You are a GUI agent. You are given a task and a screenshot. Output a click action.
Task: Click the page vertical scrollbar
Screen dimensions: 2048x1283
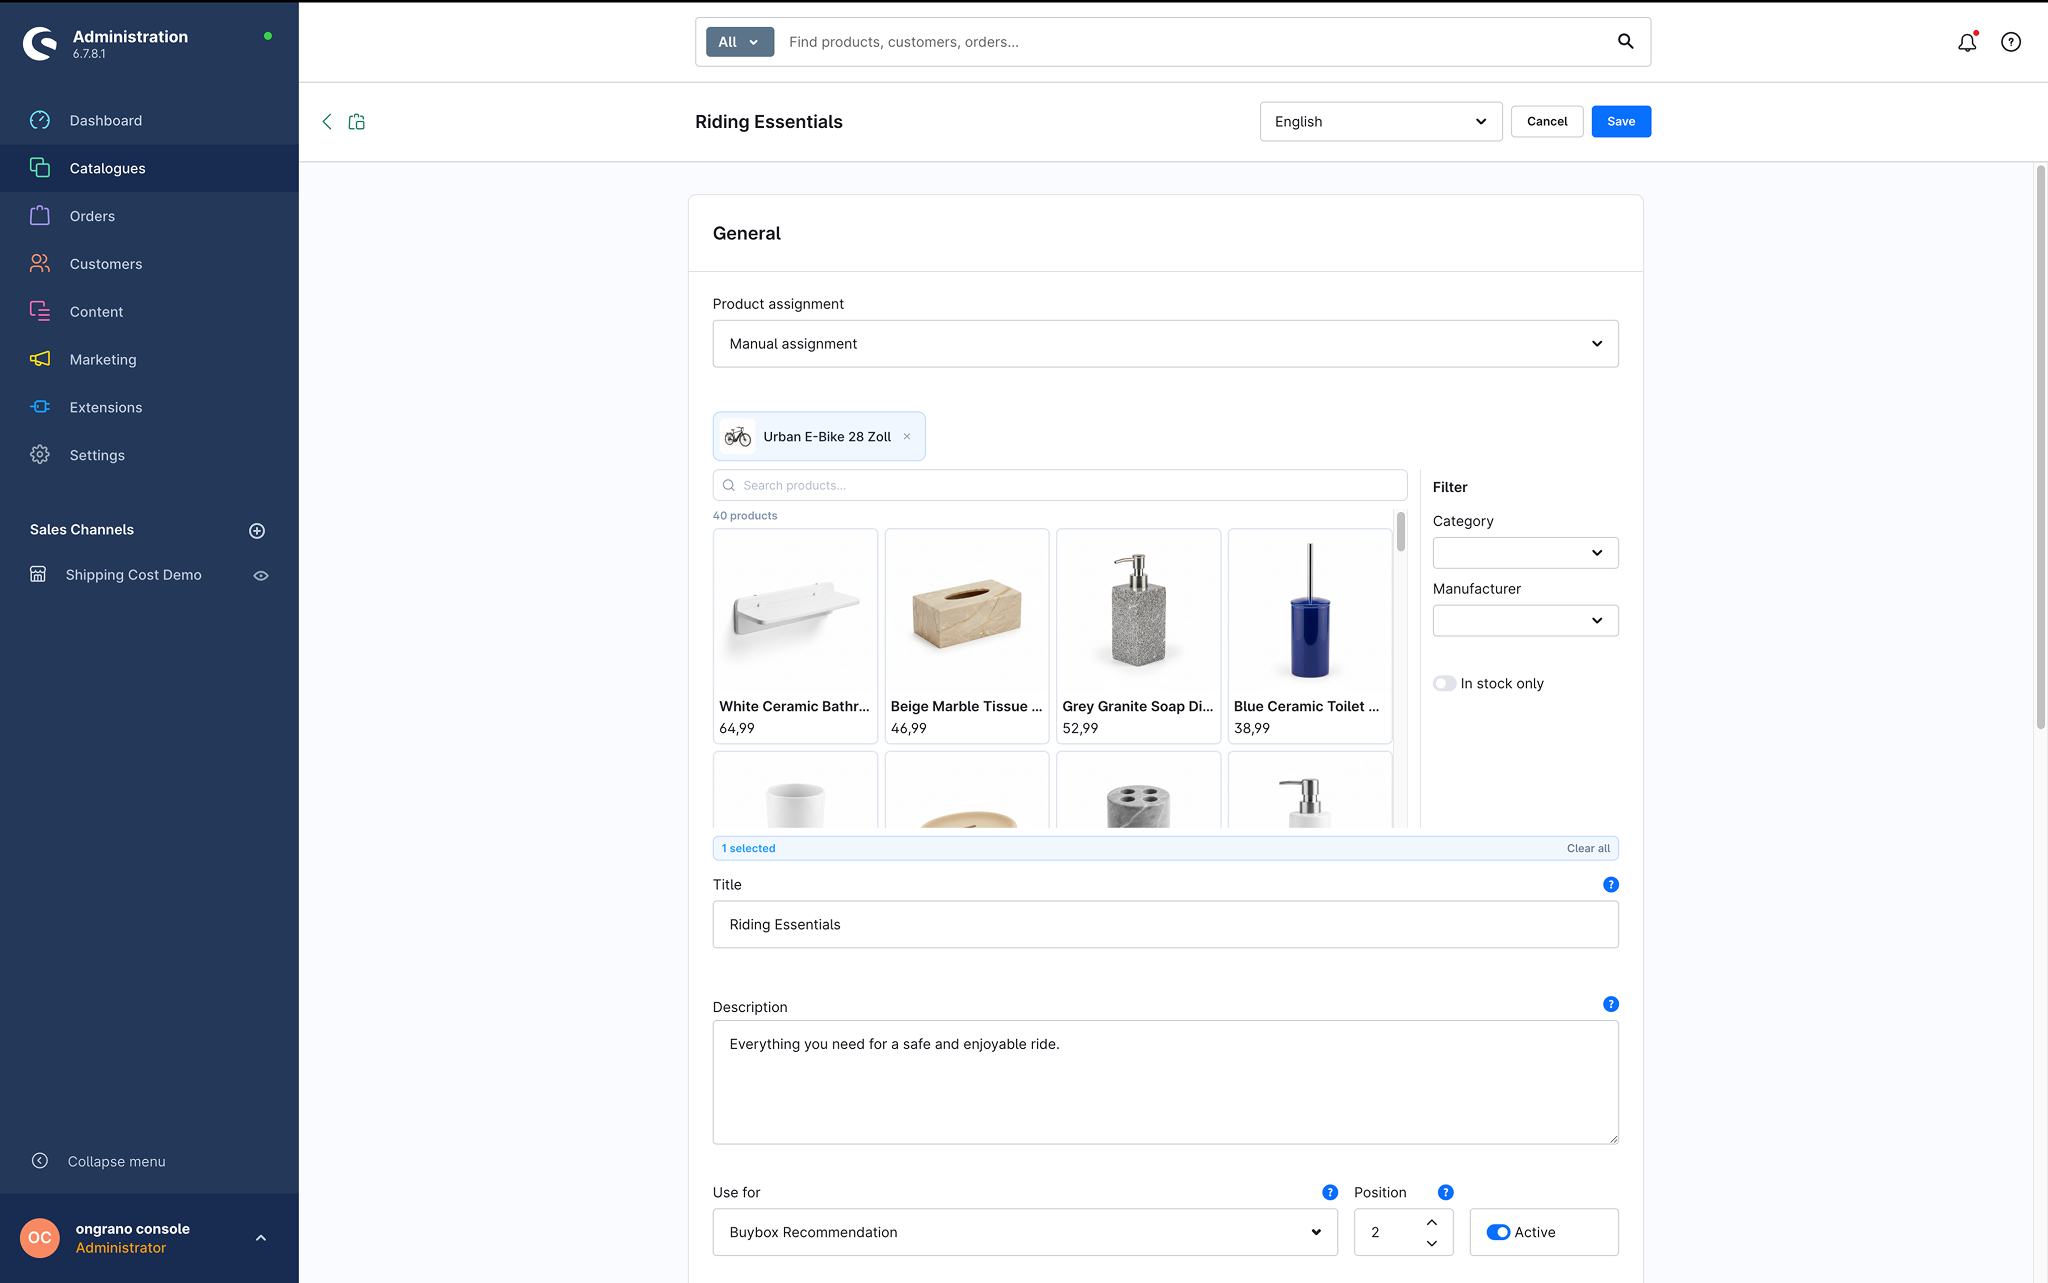click(2040, 447)
